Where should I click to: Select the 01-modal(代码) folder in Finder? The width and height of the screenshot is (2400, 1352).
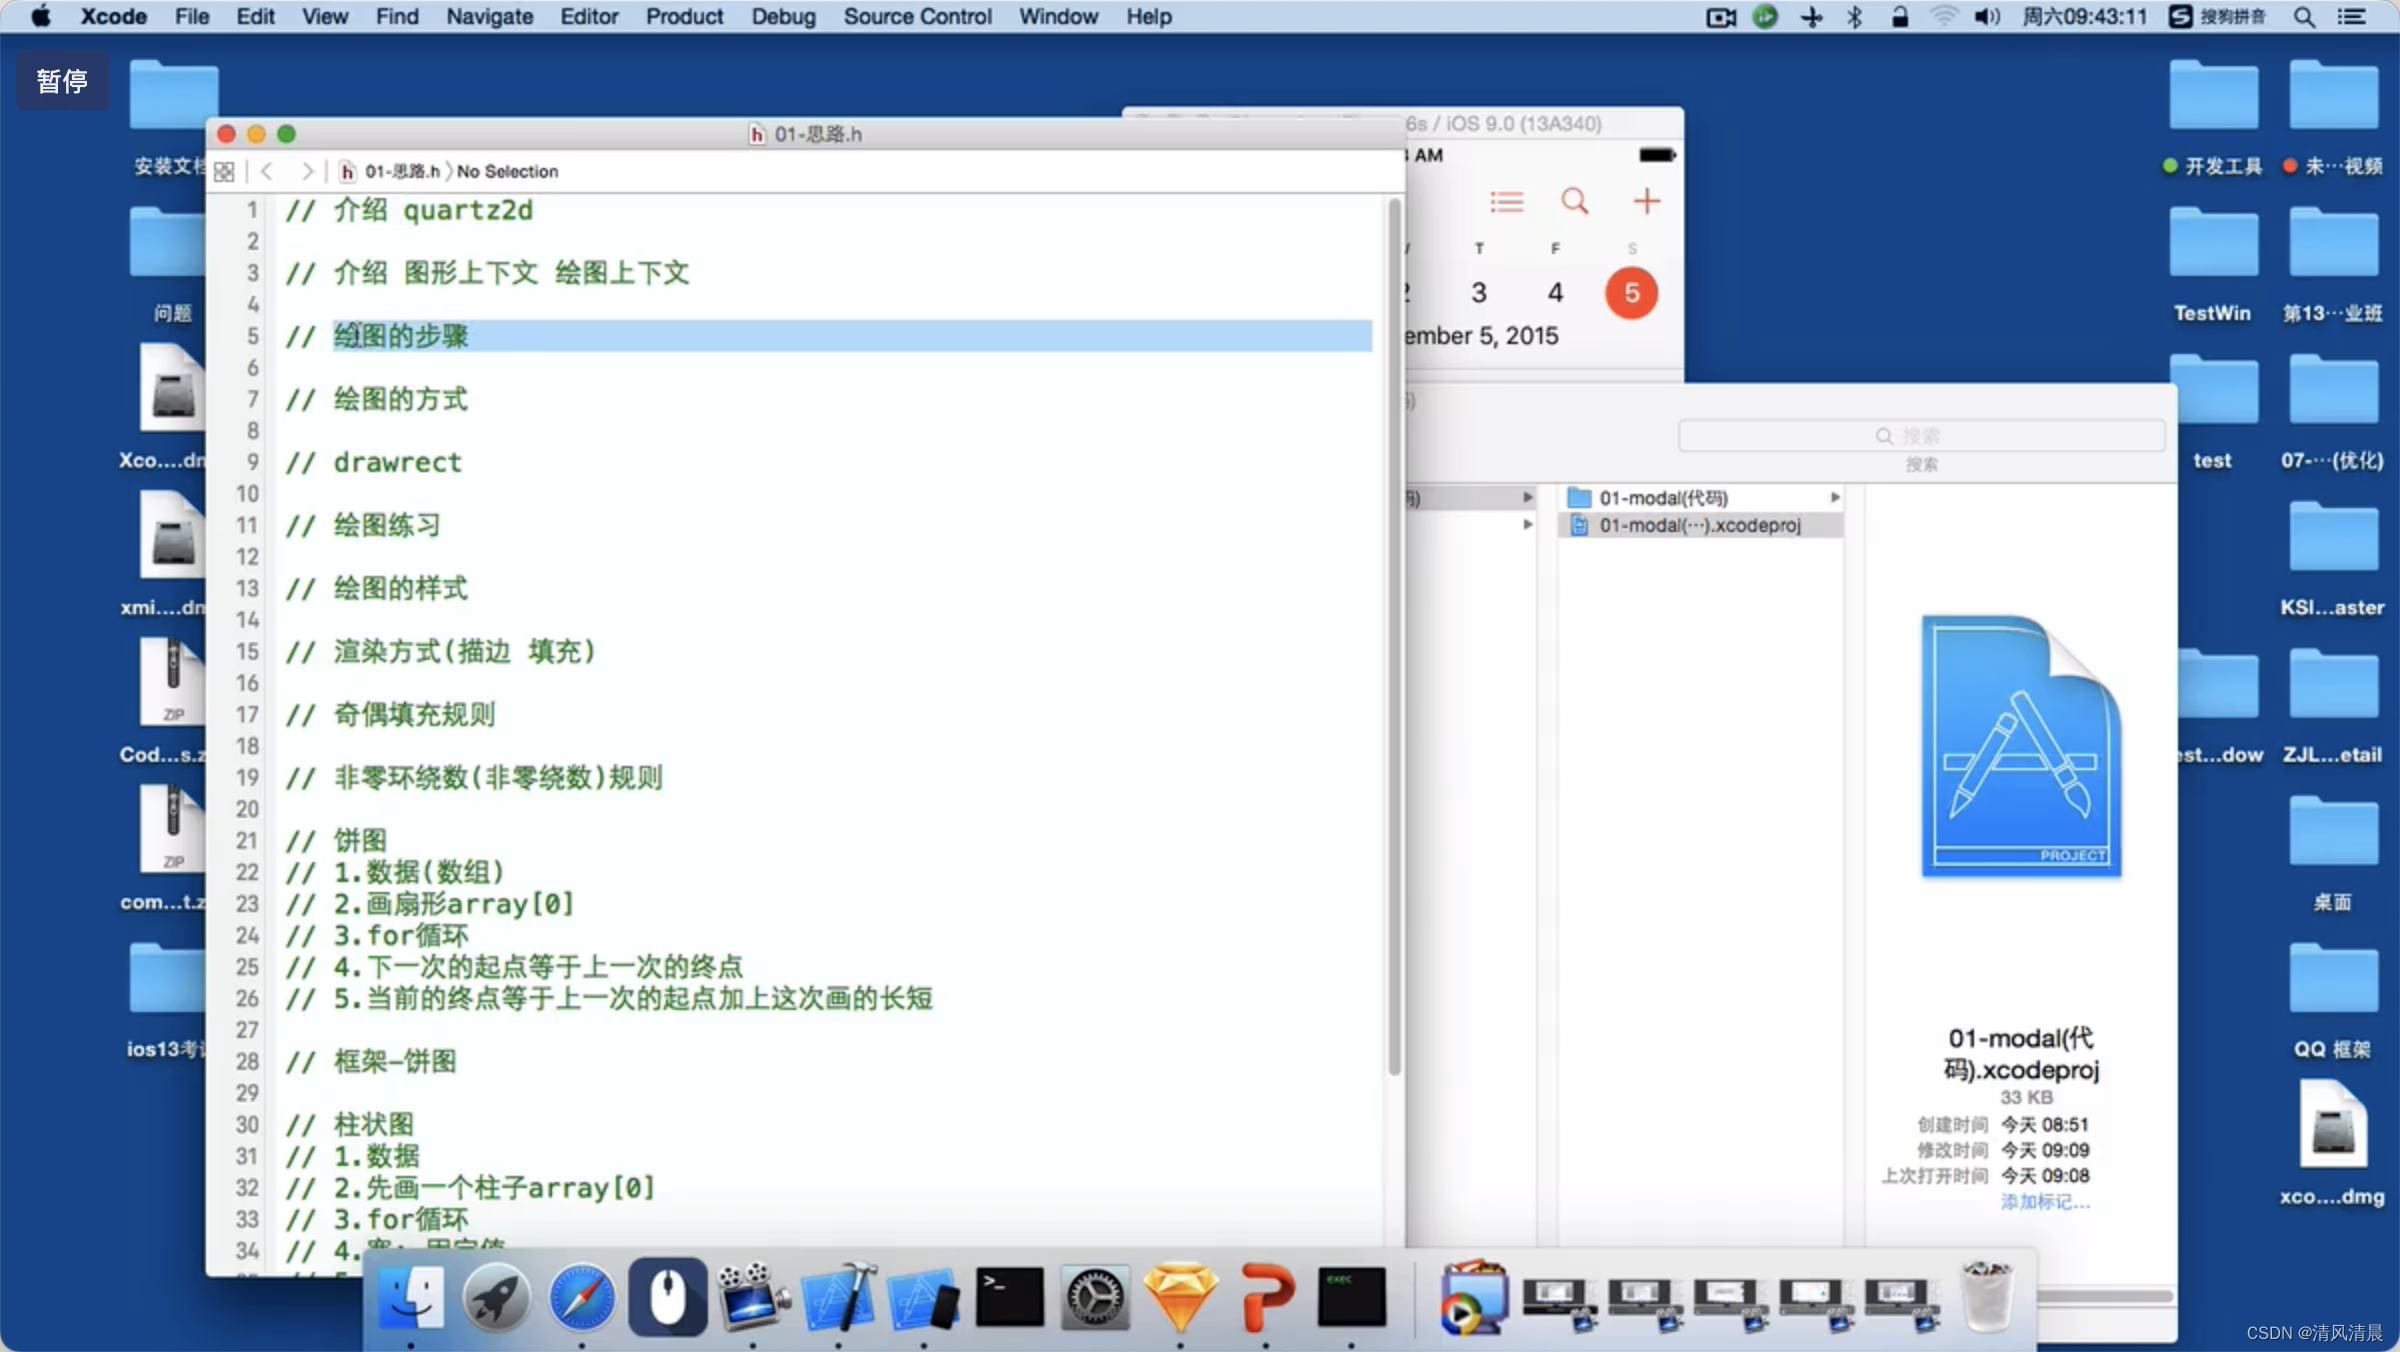[x=1699, y=498]
